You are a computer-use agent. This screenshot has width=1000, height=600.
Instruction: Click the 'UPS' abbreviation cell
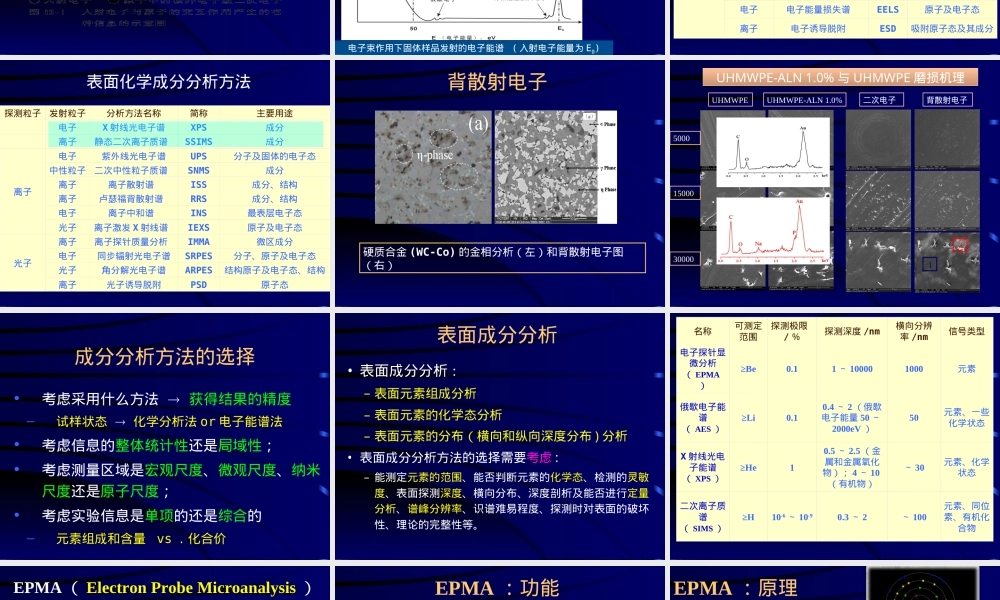[198, 156]
